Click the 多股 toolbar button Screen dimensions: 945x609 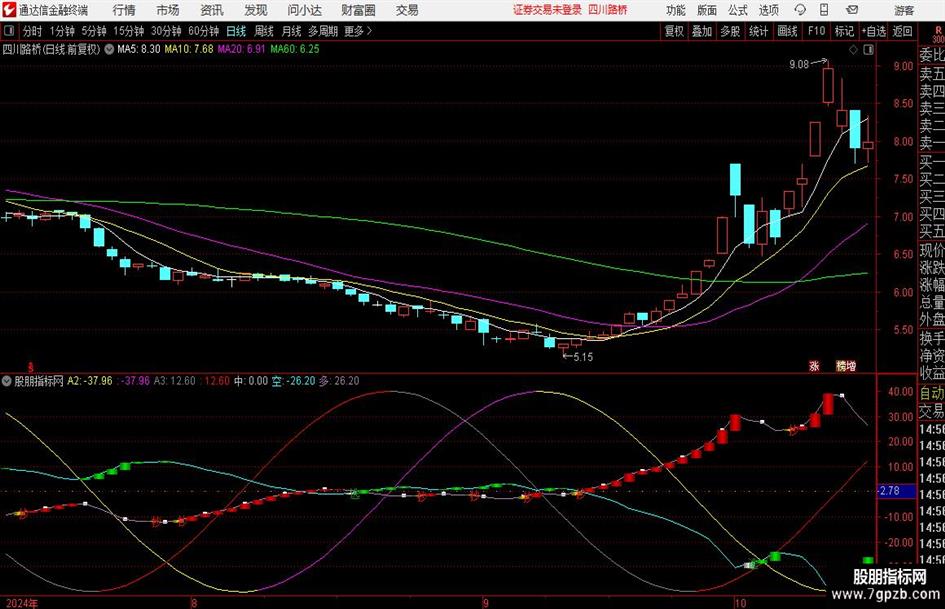coord(730,31)
